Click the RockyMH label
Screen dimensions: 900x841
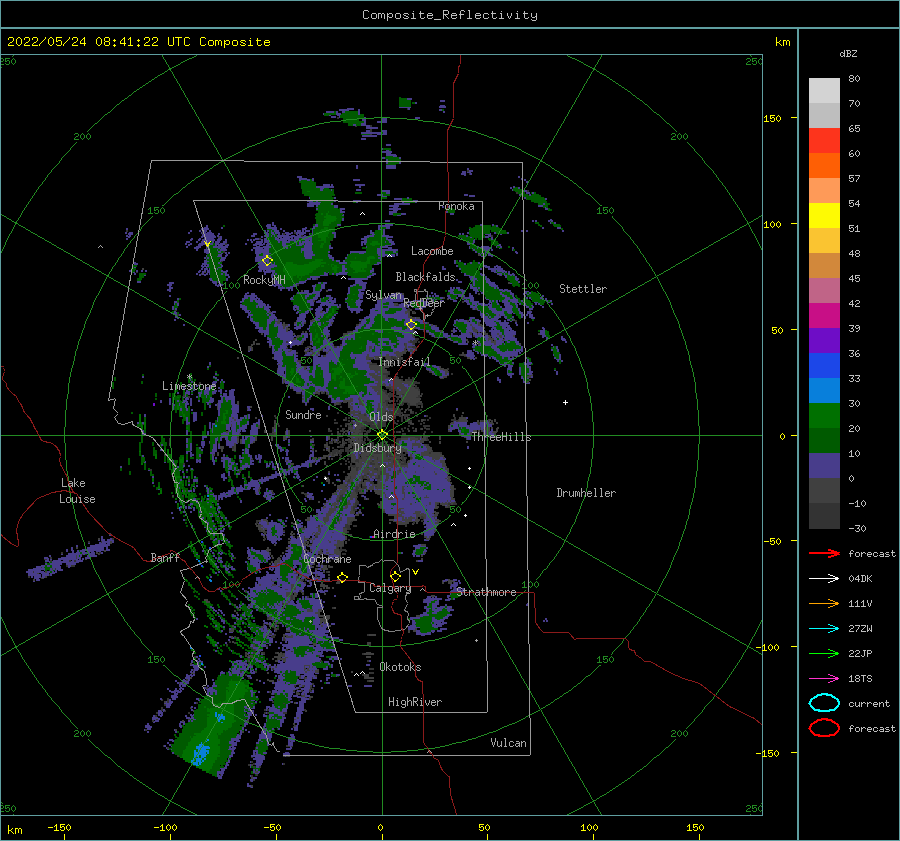(264, 280)
